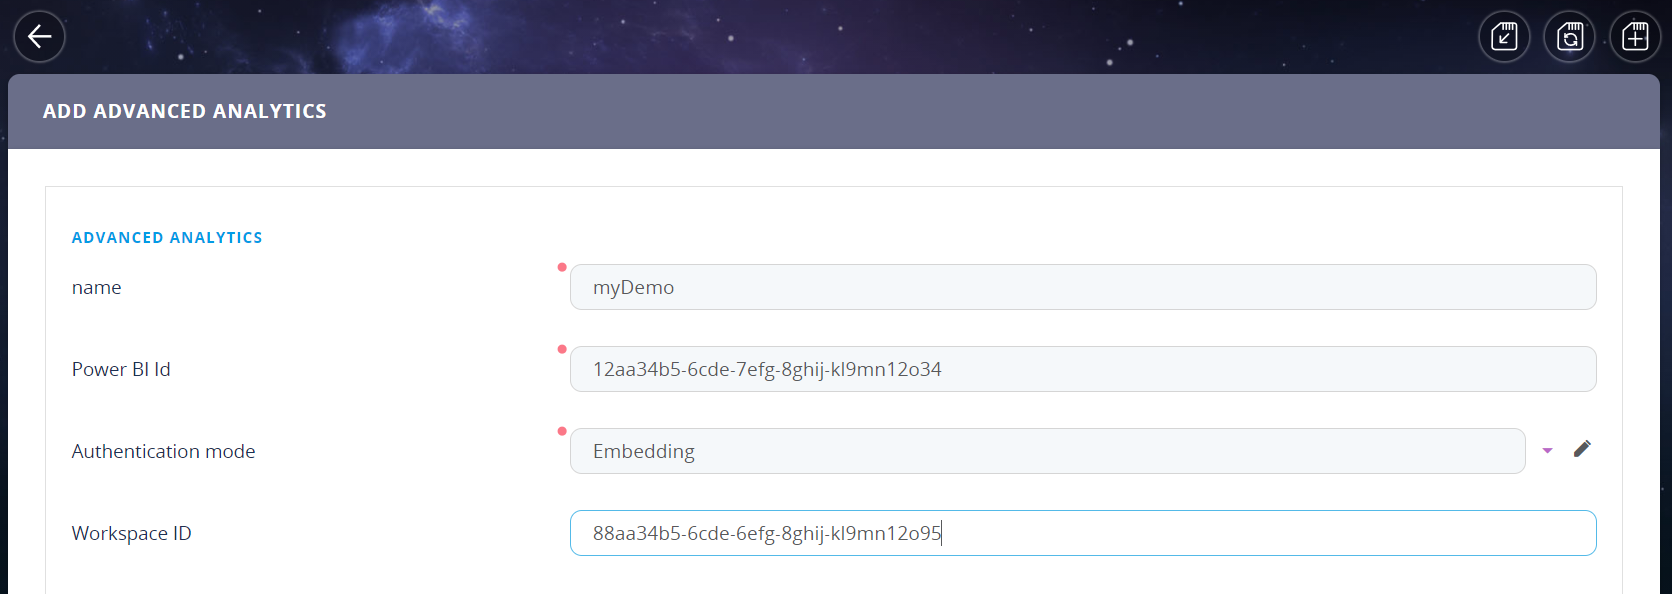Click the "Power BI Id" label
The width and height of the screenshot is (1672, 594).
pyautogui.click(x=121, y=370)
